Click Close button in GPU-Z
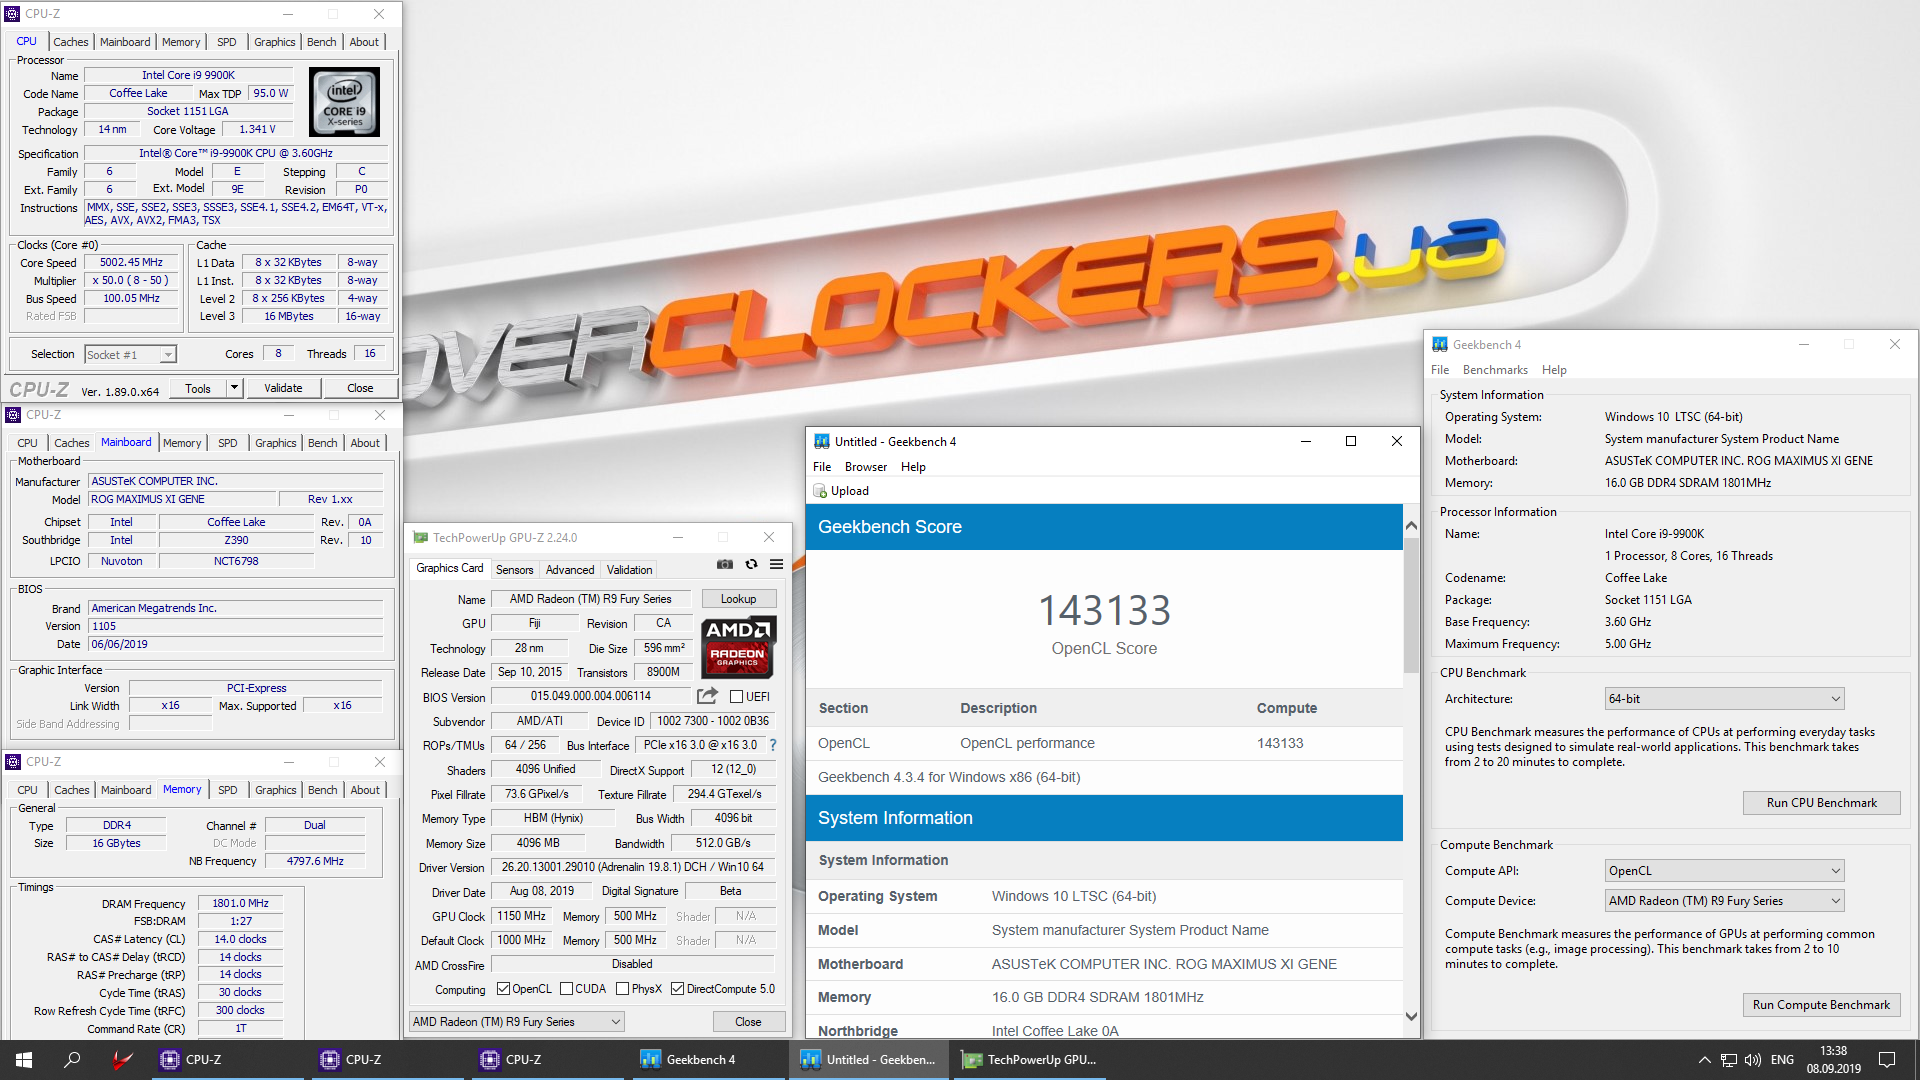The image size is (1920, 1080). pos(748,1022)
